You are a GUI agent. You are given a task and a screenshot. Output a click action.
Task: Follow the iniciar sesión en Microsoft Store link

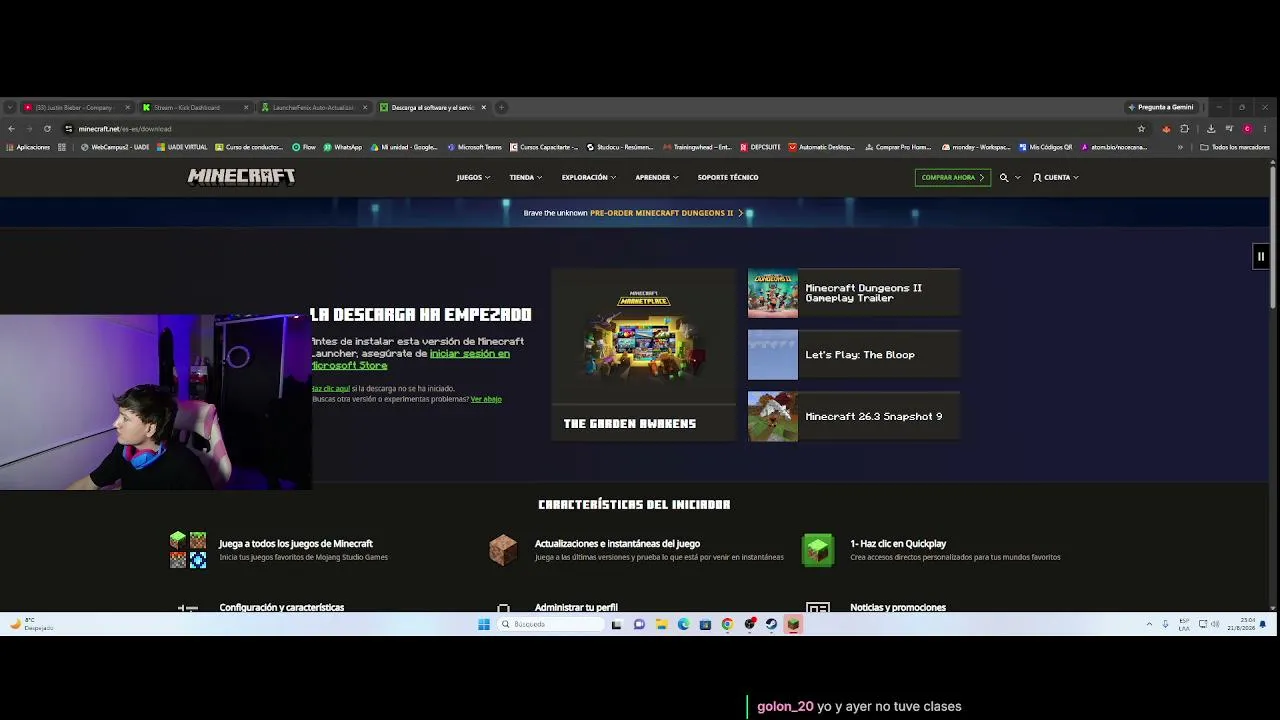tap(410, 359)
